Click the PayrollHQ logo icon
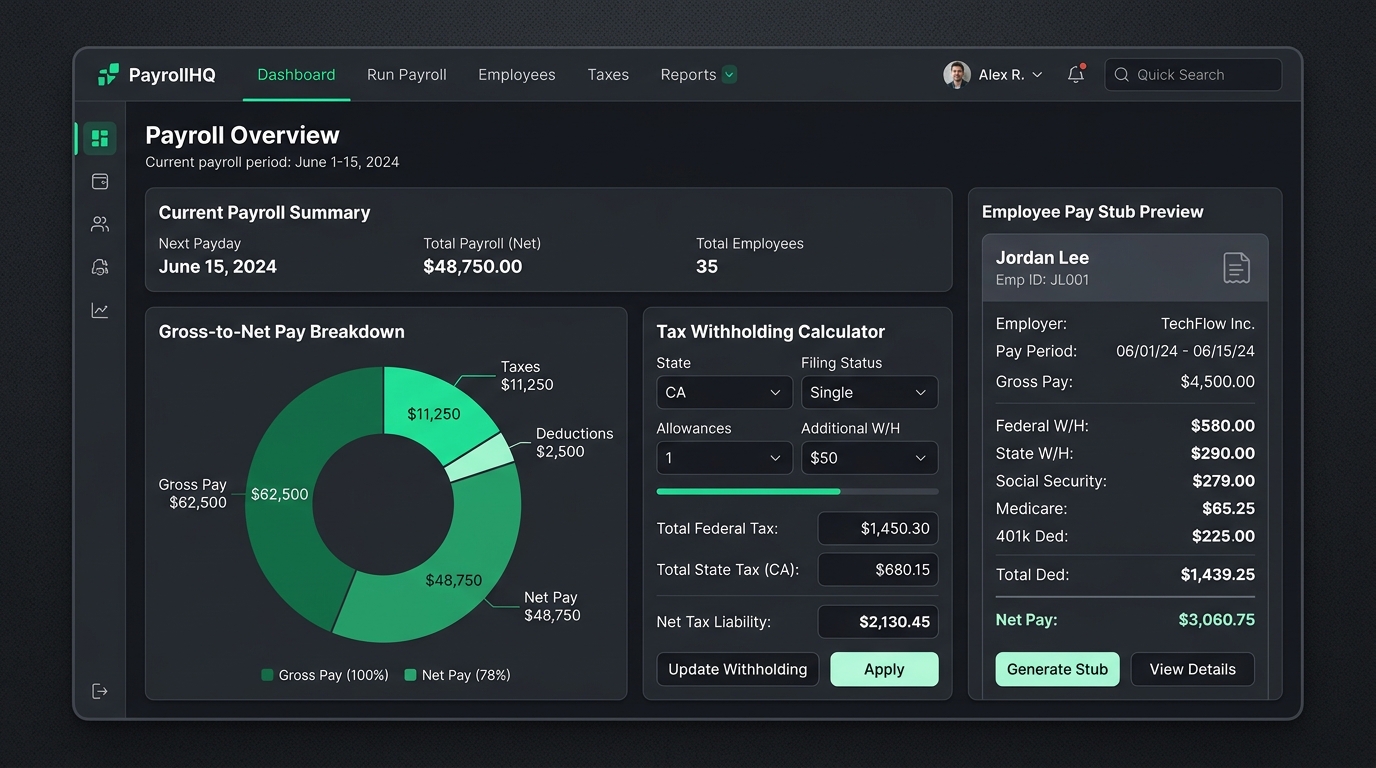The width and height of the screenshot is (1376, 768). point(108,75)
